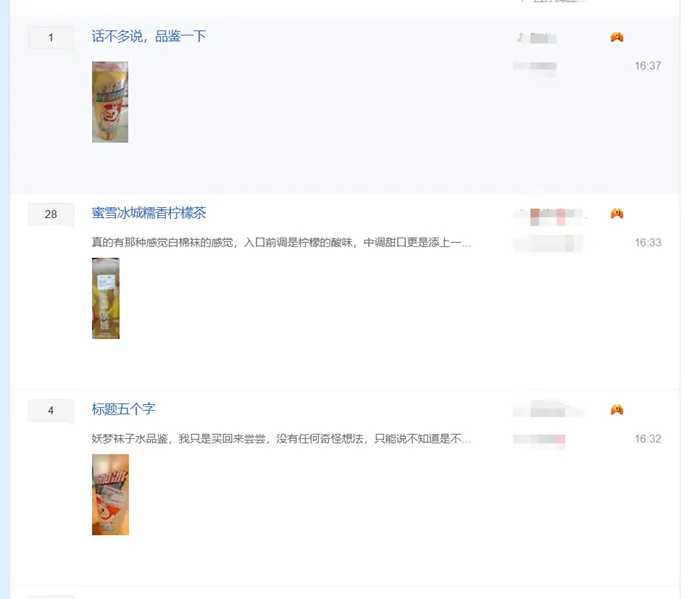The height and width of the screenshot is (599, 692).
Task: Open the thread titled 标题五个字
Action: click(124, 409)
